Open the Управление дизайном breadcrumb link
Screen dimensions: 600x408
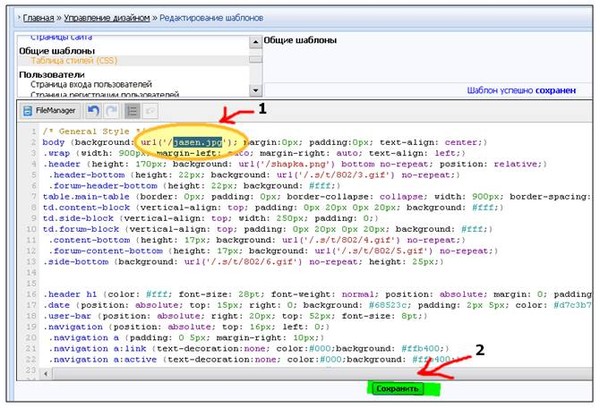[x=107, y=18]
